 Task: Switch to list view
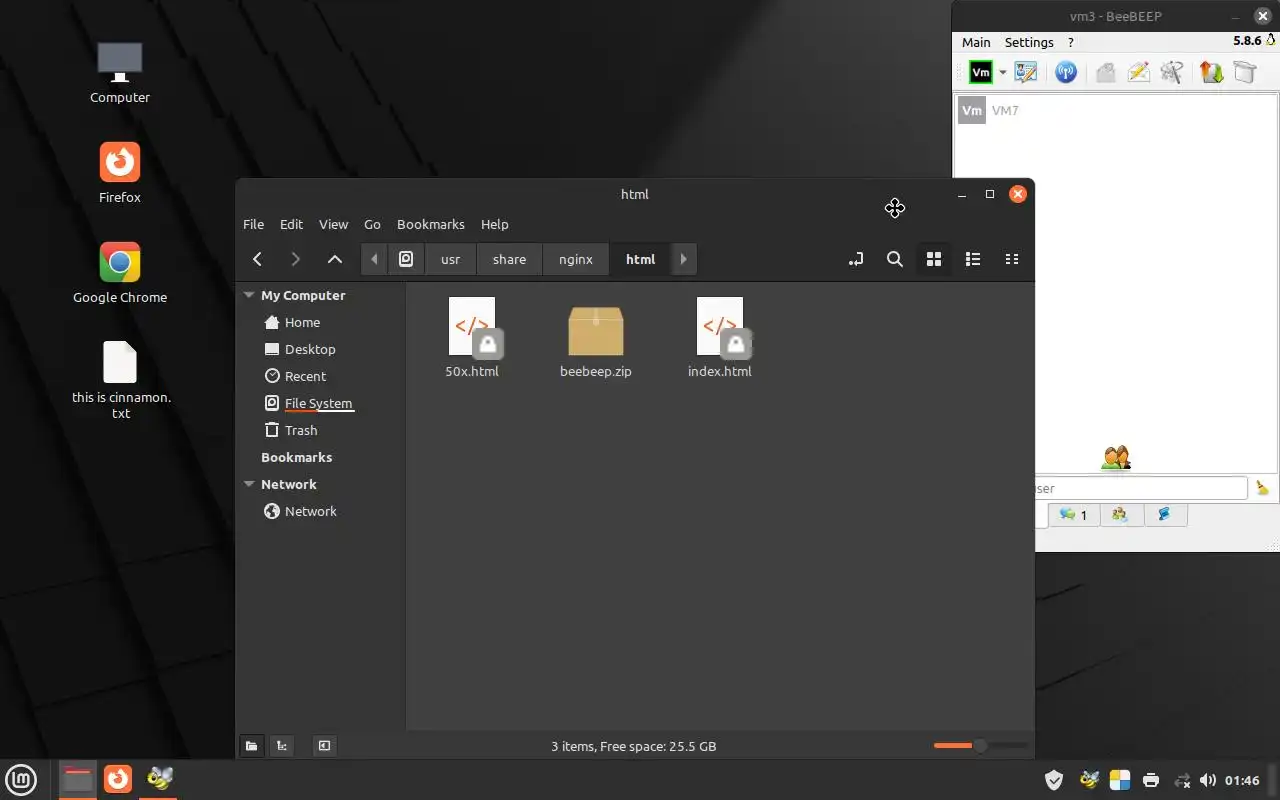pos(973,259)
